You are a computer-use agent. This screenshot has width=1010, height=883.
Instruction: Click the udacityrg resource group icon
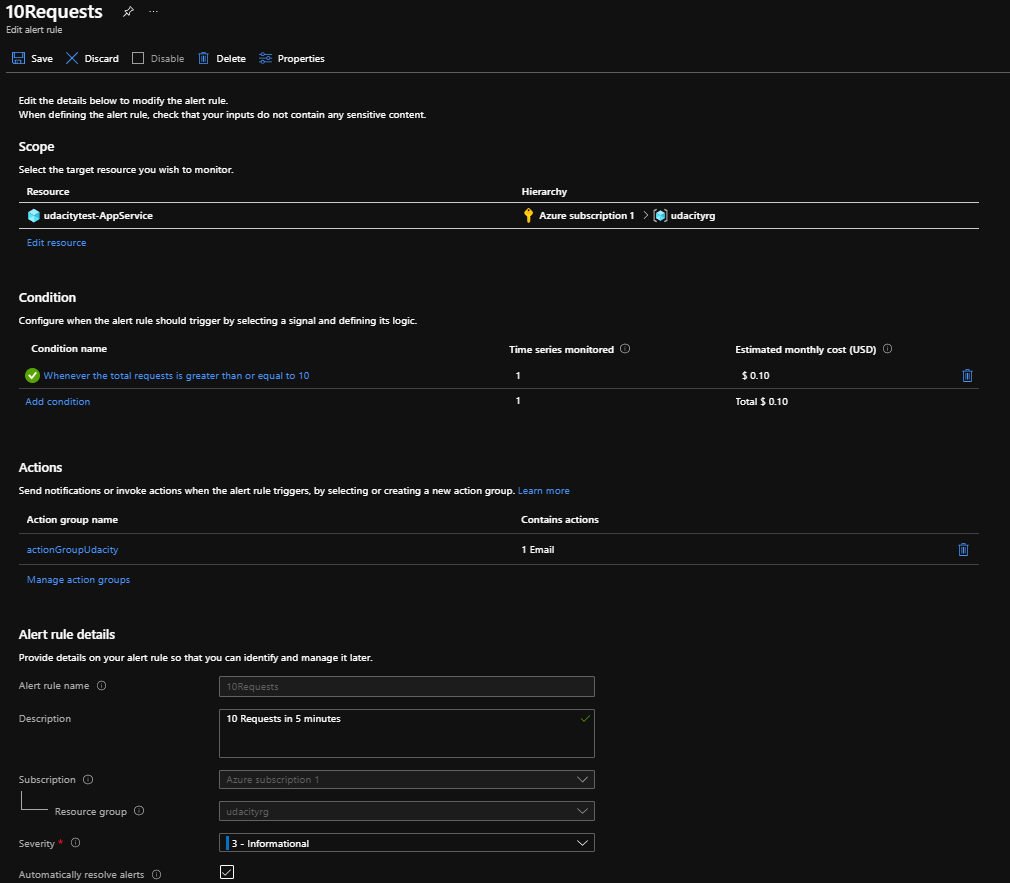pos(660,216)
